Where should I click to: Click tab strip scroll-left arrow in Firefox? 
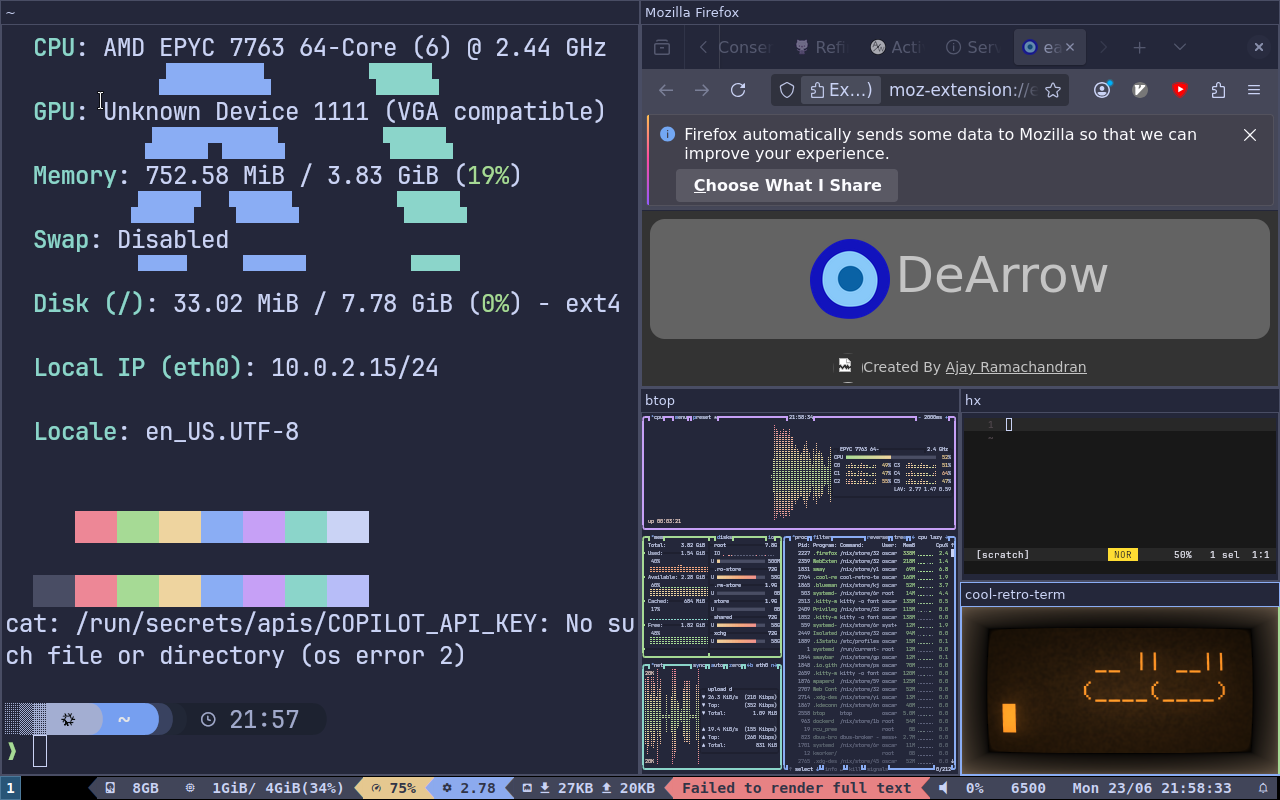point(704,47)
